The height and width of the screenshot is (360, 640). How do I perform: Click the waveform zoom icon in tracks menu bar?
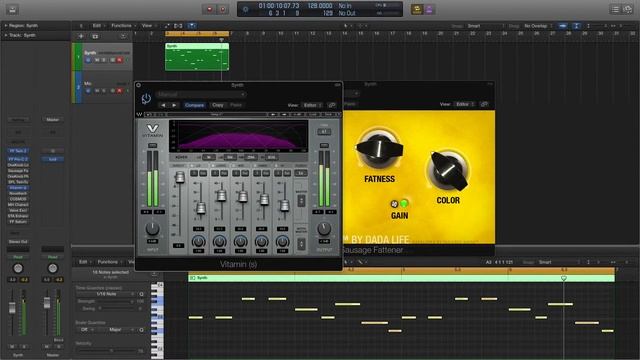click(x=563, y=26)
